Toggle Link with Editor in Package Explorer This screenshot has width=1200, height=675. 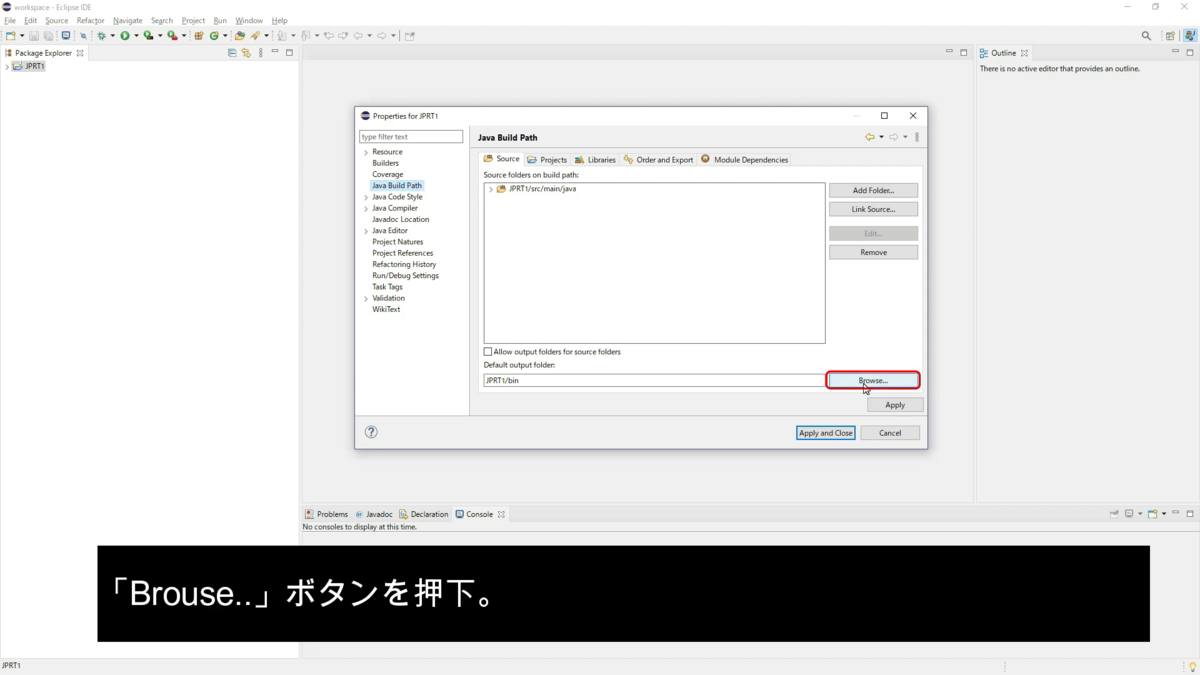(x=246, y=52)
